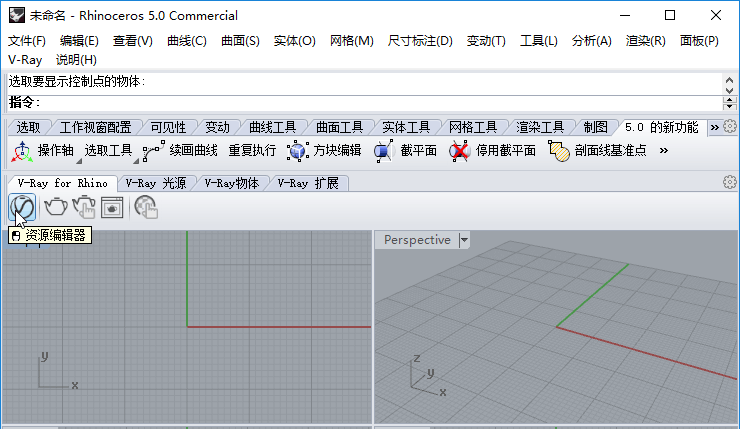The height and width of the screenshot is (429, 740).
Task: Open the 曲线(C) menu
Action: 187,41
